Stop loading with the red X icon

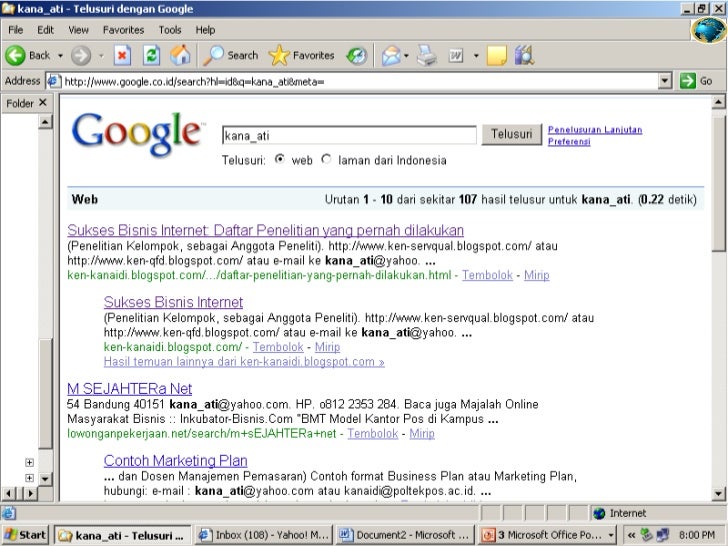pyautogui.click(x=122, y=56)
